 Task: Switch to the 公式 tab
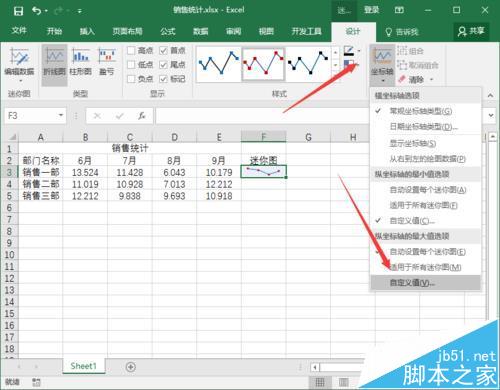[168, 31]
